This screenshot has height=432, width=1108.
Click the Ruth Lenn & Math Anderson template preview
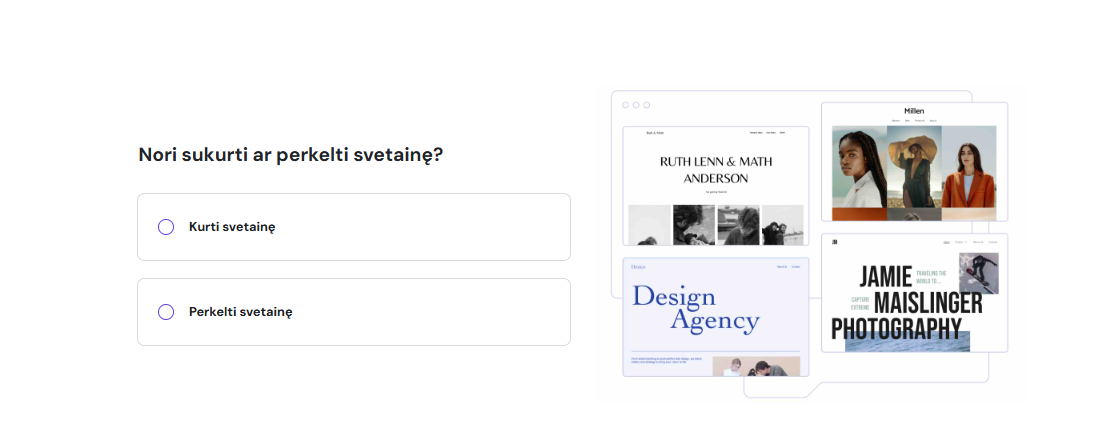pyautogui.click(x=715, y=170)
